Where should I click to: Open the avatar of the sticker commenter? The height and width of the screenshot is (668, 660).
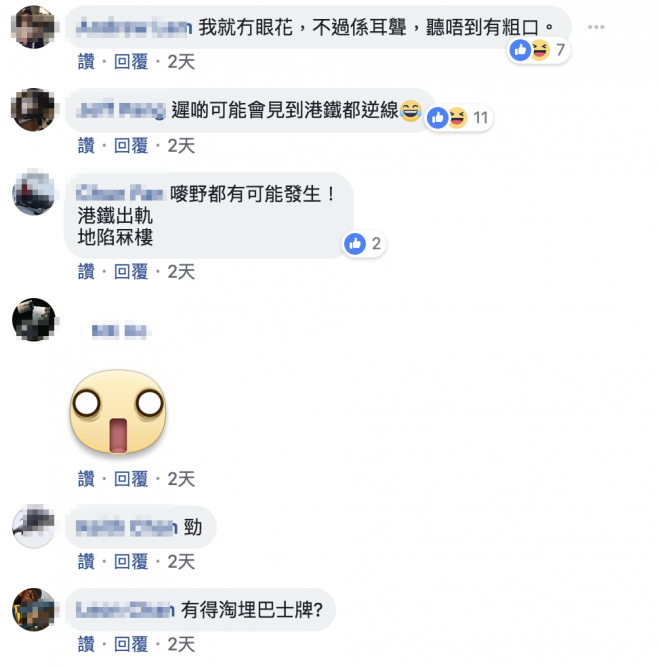coord(34,320)
